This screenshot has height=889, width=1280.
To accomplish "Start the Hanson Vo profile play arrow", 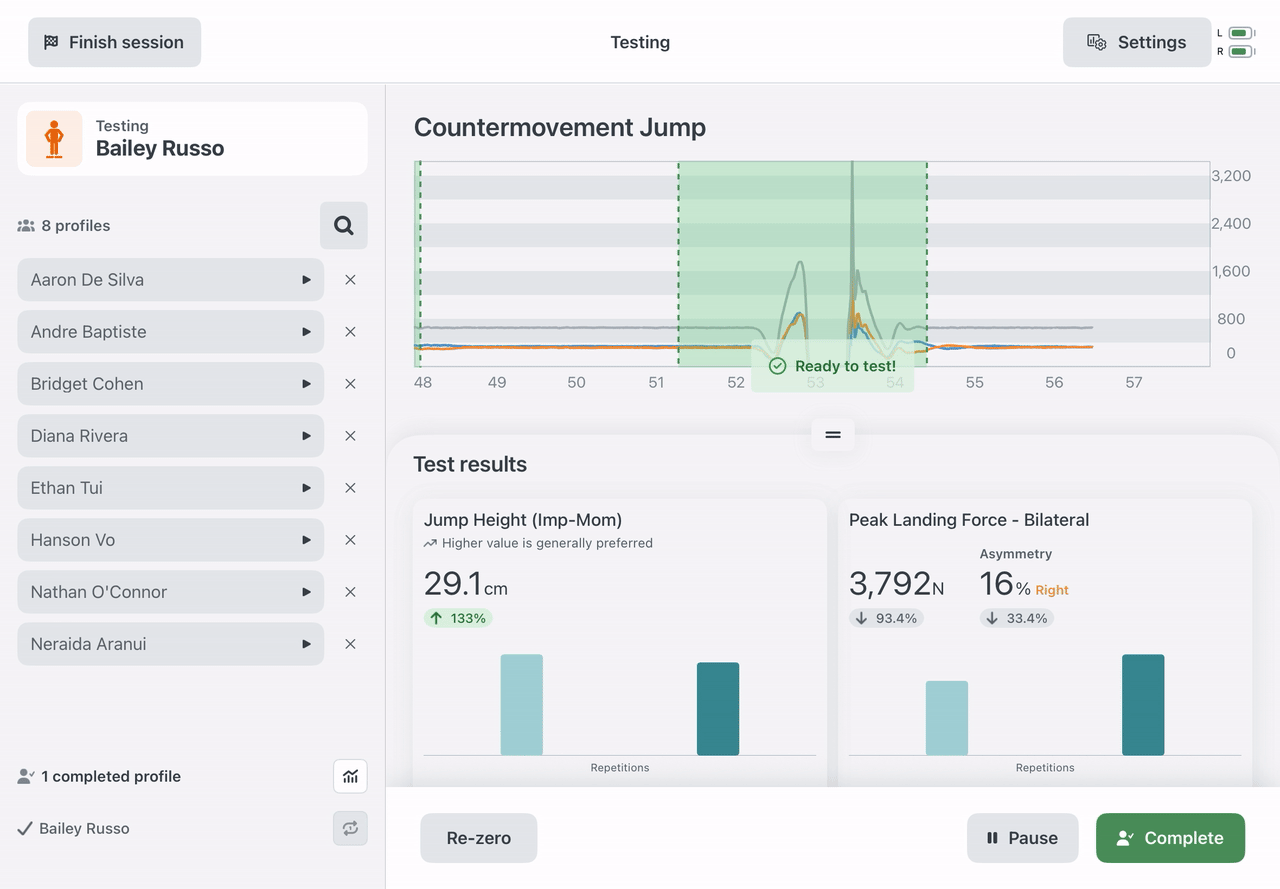I will 307,540.
